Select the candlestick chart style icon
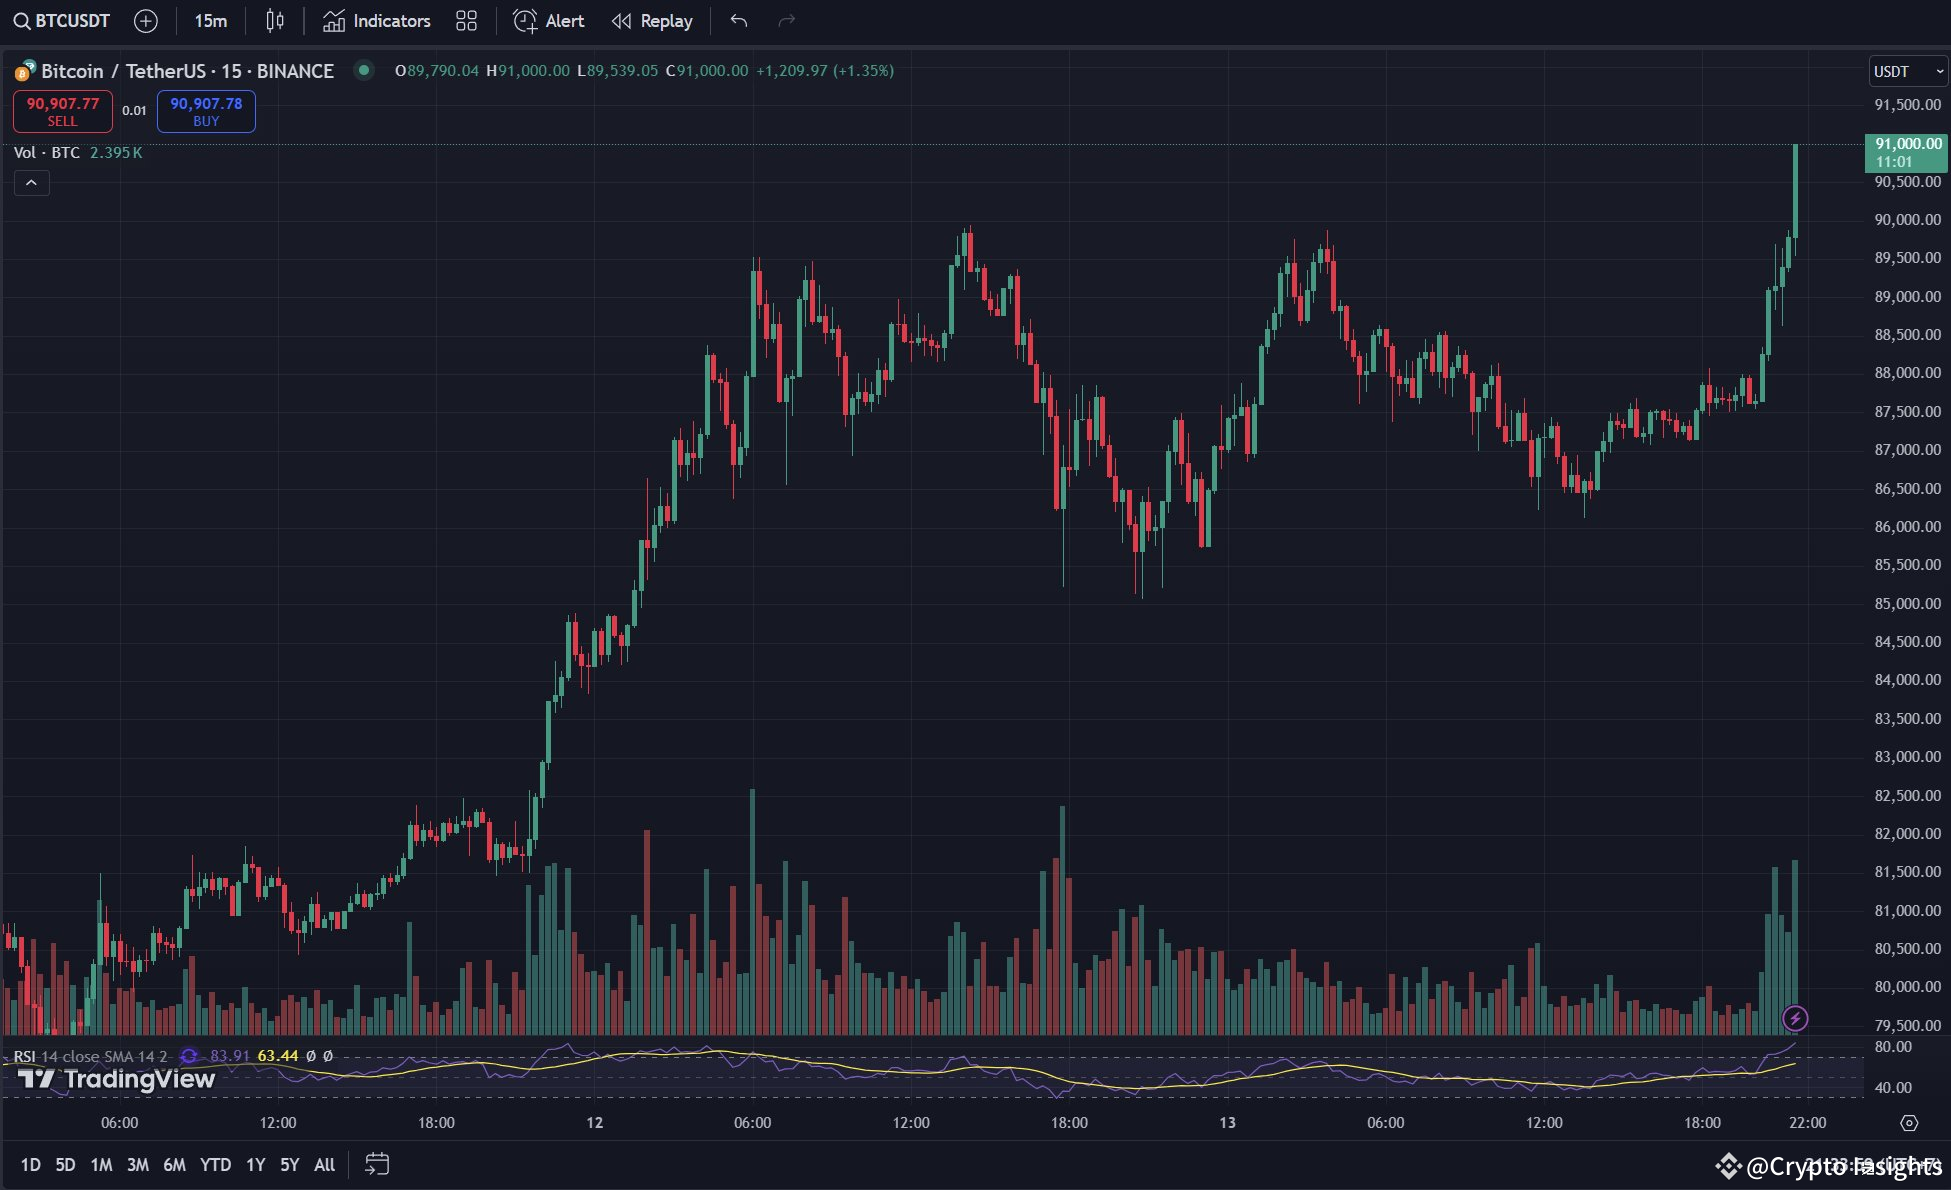1951x1190 pixels. [275, 20]
